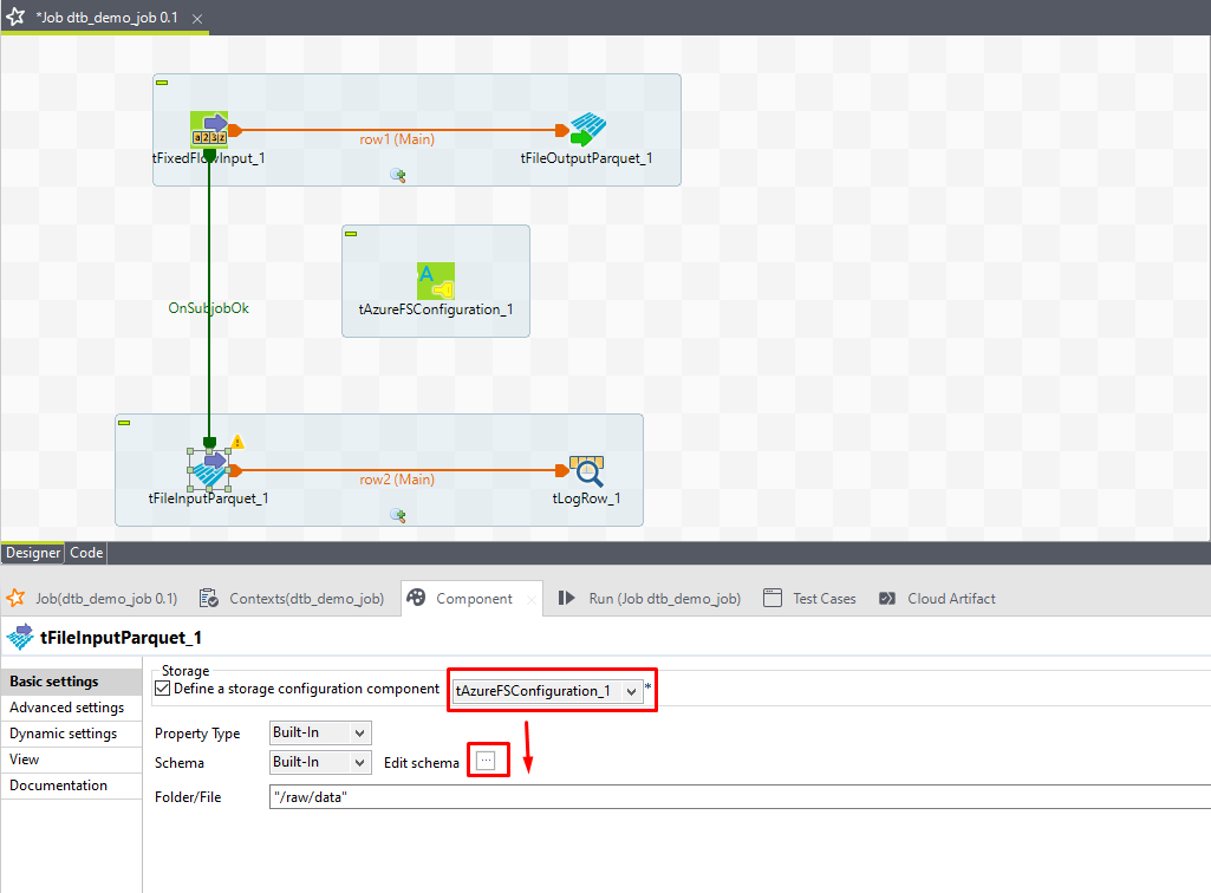Switch to the Code tab
The image size is (1211, 893).
point(86,552)
